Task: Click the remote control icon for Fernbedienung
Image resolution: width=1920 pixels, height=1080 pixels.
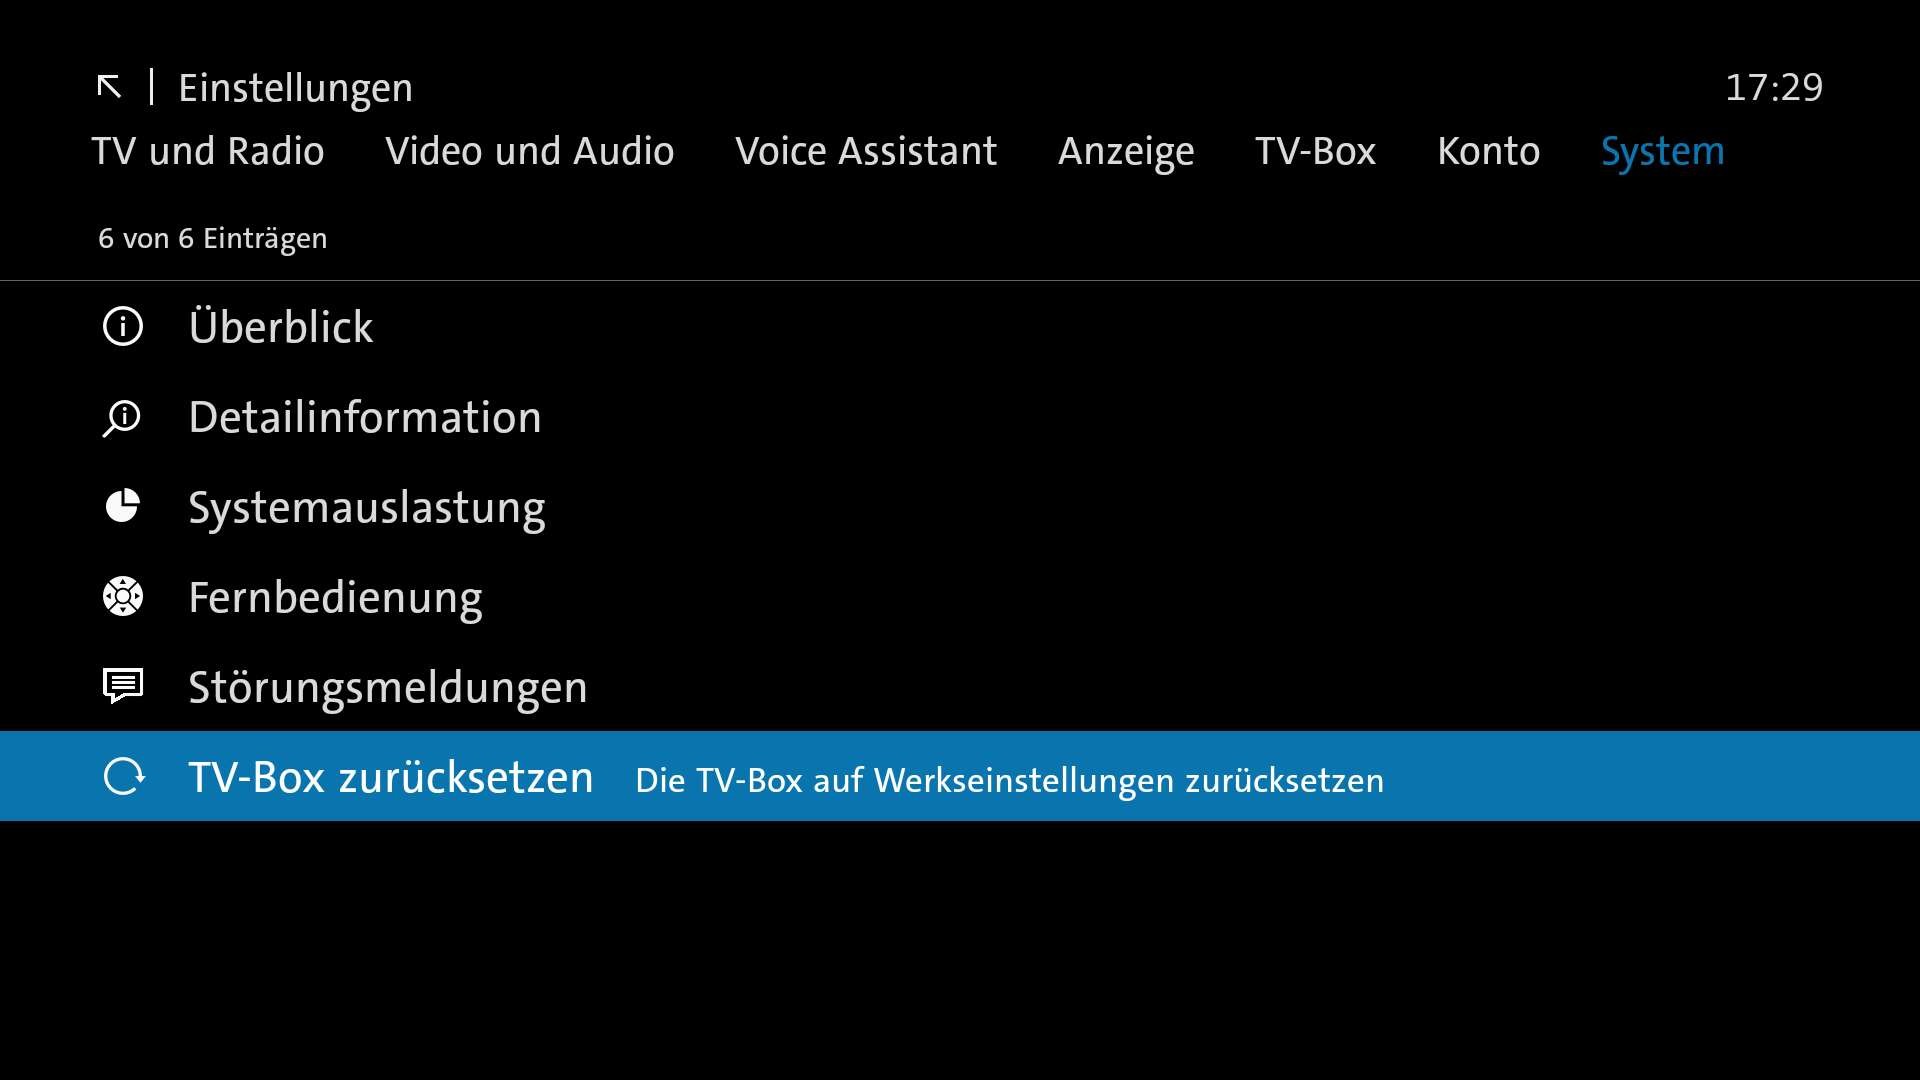Action: coord(123,597)
